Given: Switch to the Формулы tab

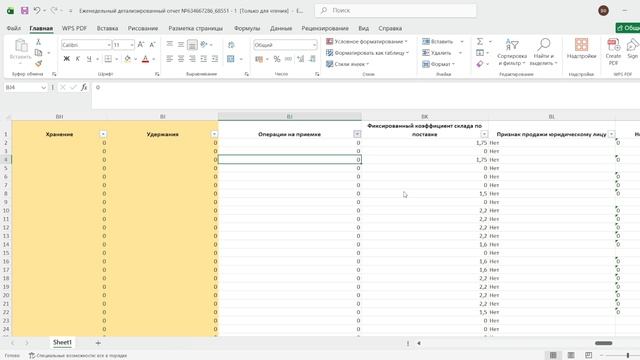Looking at the screenshot, I should (247, 28).
